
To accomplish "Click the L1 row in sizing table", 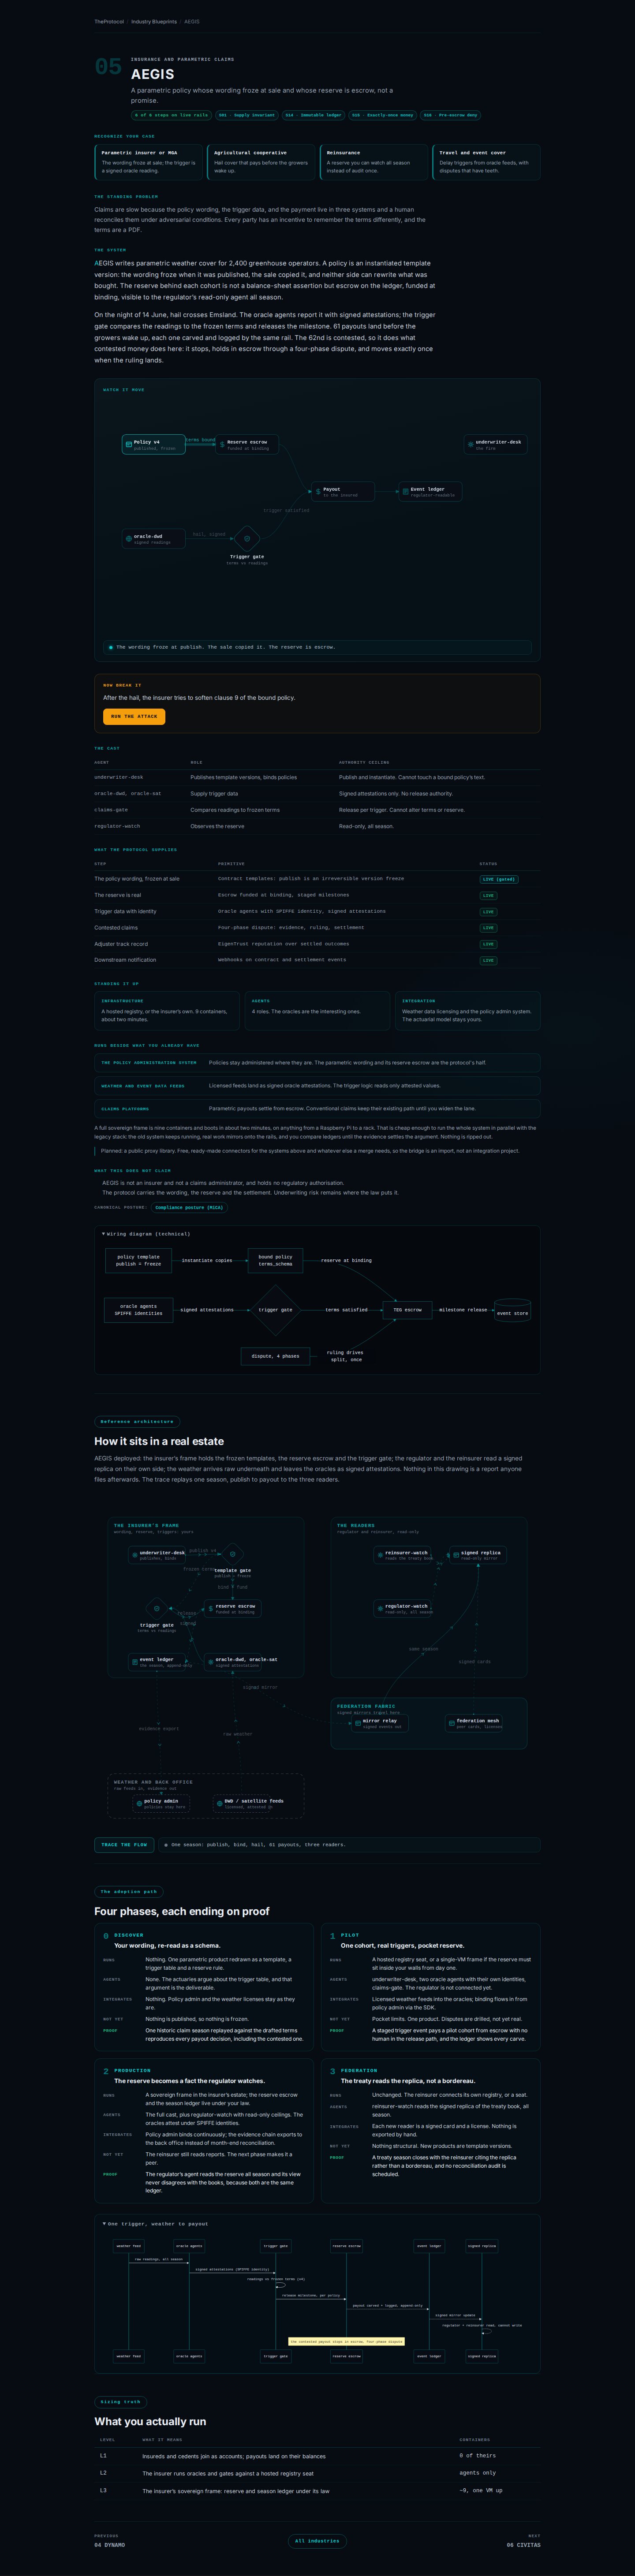I will coord(317,2456).
